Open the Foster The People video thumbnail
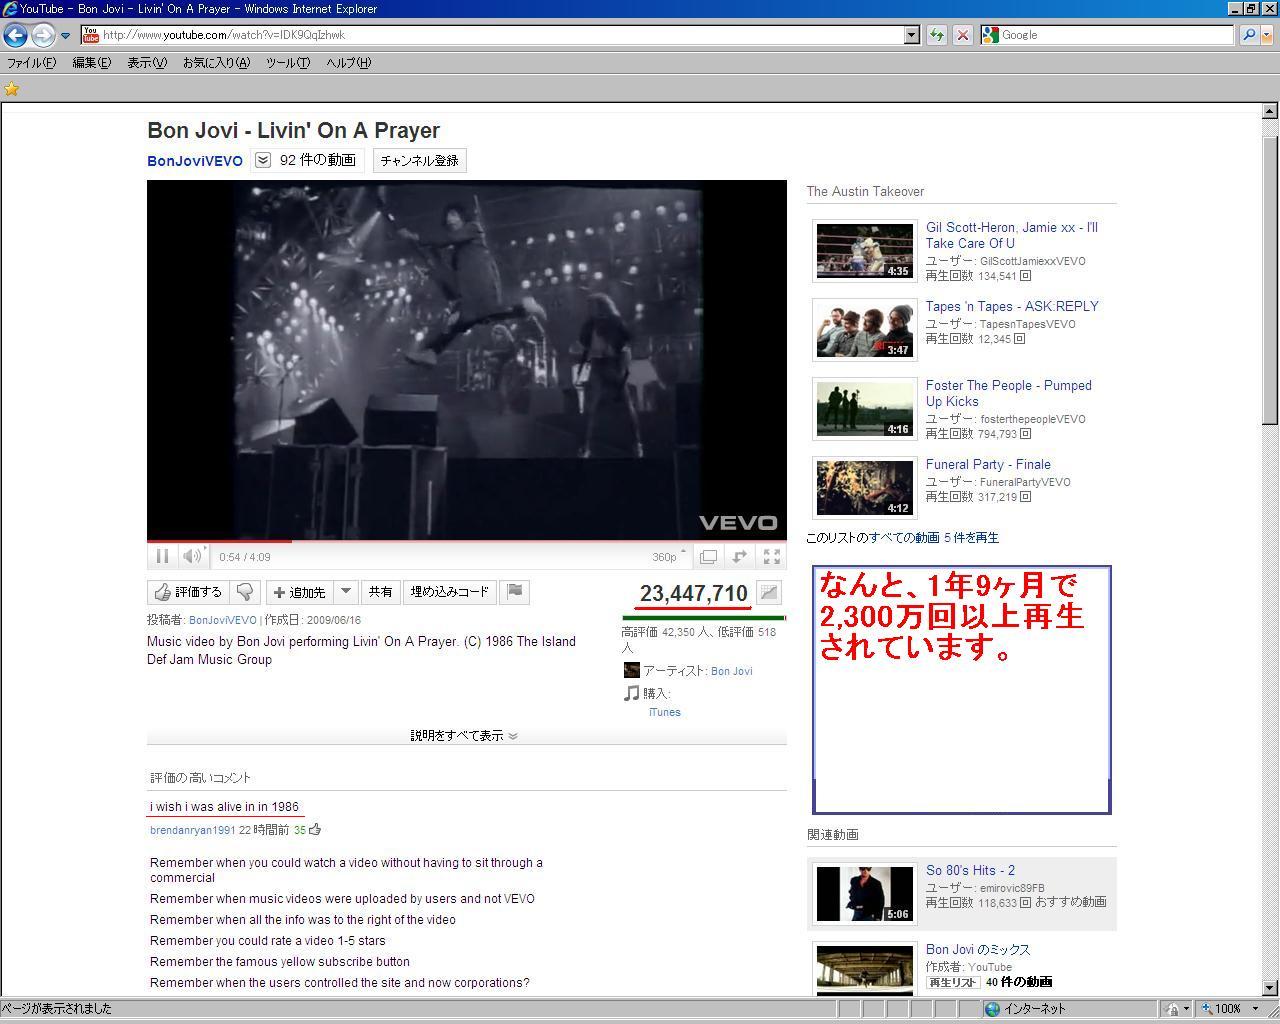 click(x=865, y=408)
